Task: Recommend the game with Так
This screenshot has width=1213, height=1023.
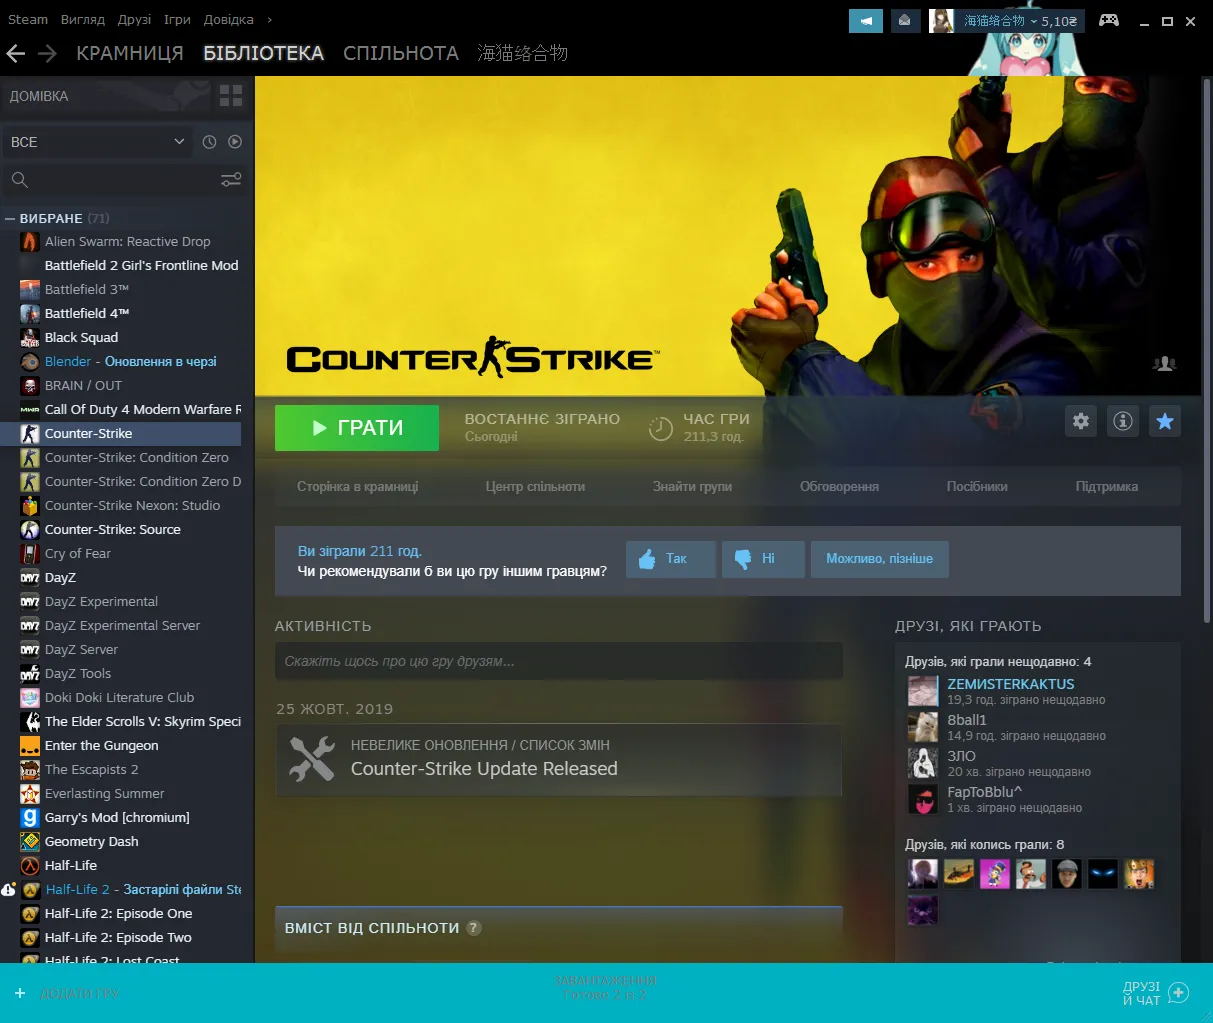Action: pos(671,559)
